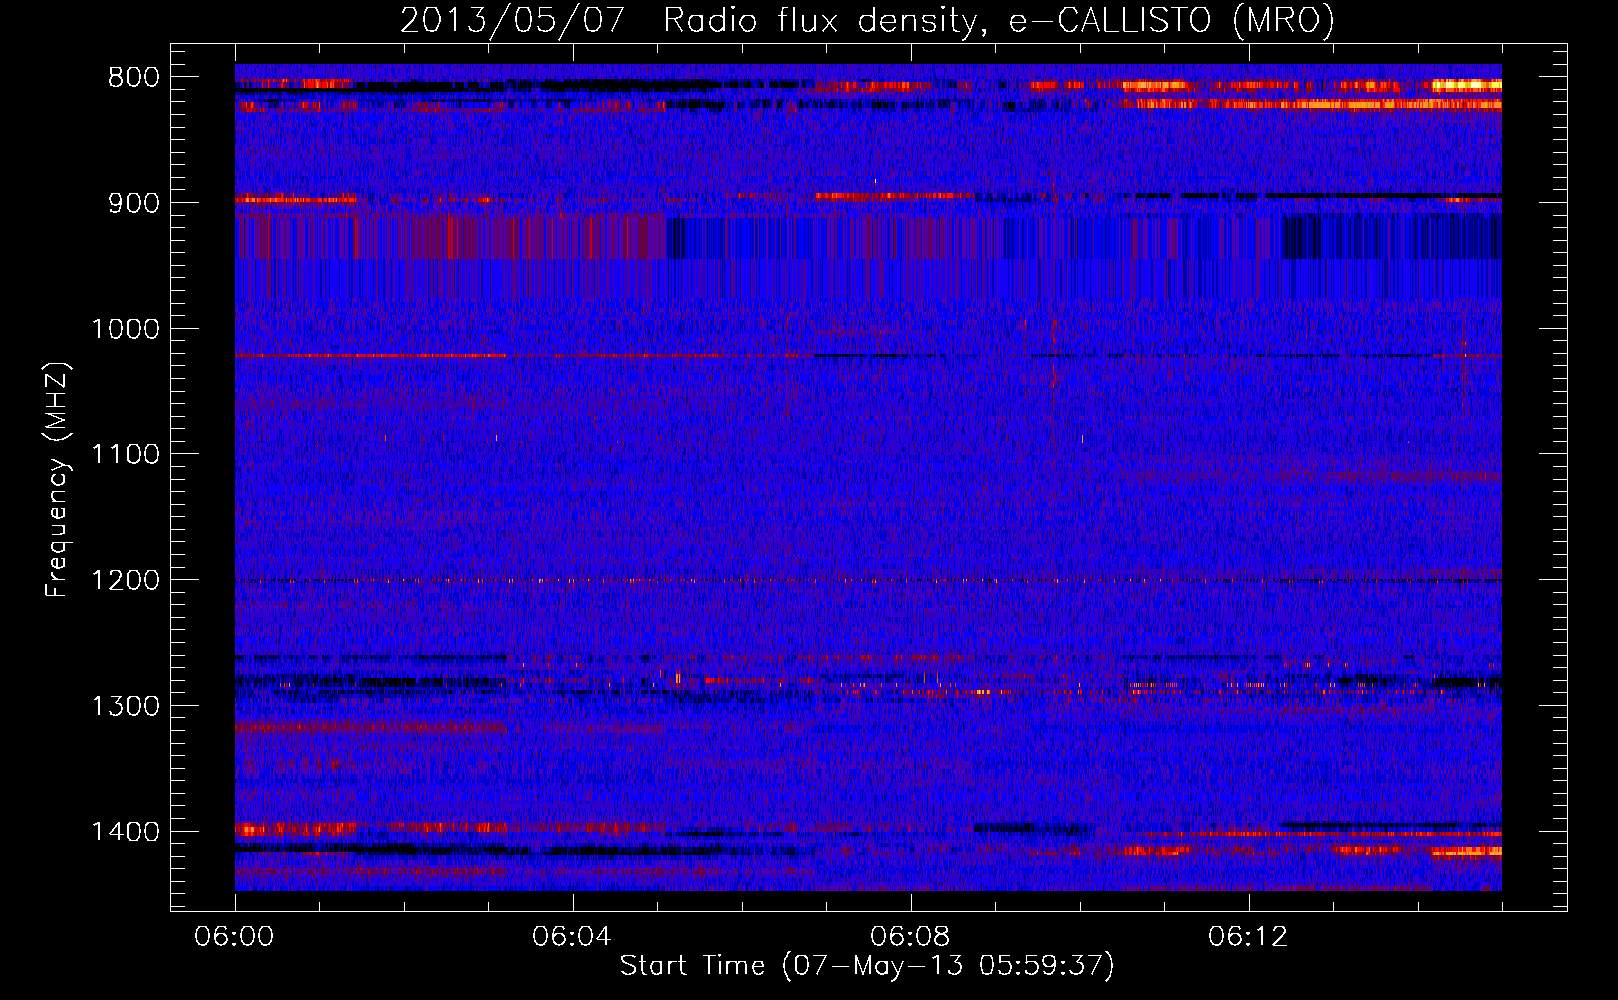
Task: Select the 1400 frequency axis label
Action: tap(126, 832)
